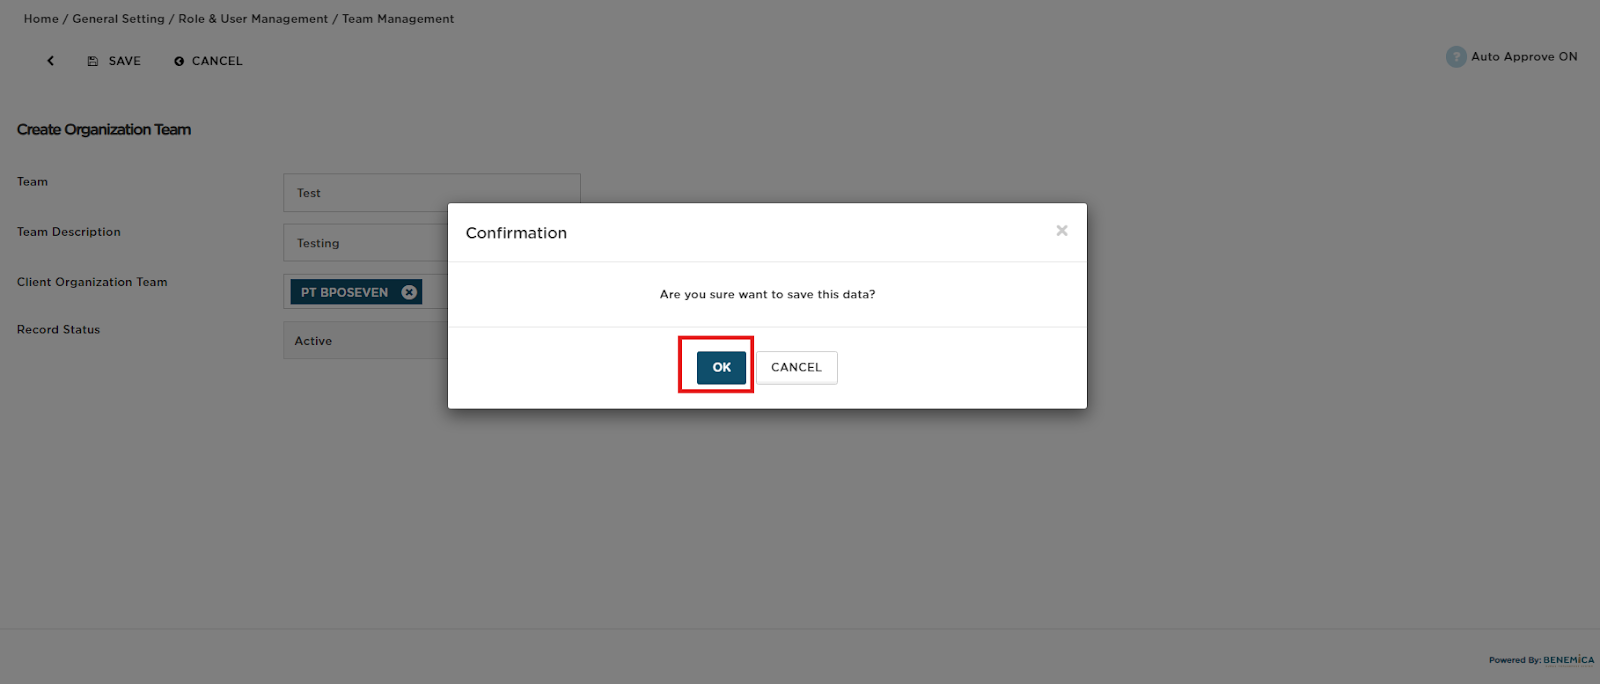The height and width of the screenshot is (684, 1600).
Task: Remove the PT BPOSEVEN tag via its x icon
Action: (409, 292)
